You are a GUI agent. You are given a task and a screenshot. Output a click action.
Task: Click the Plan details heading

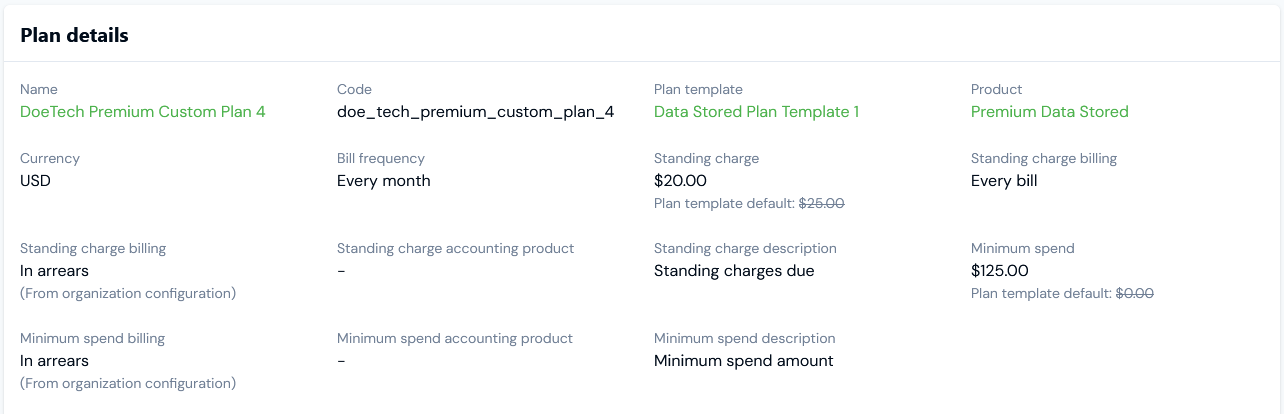74,35
